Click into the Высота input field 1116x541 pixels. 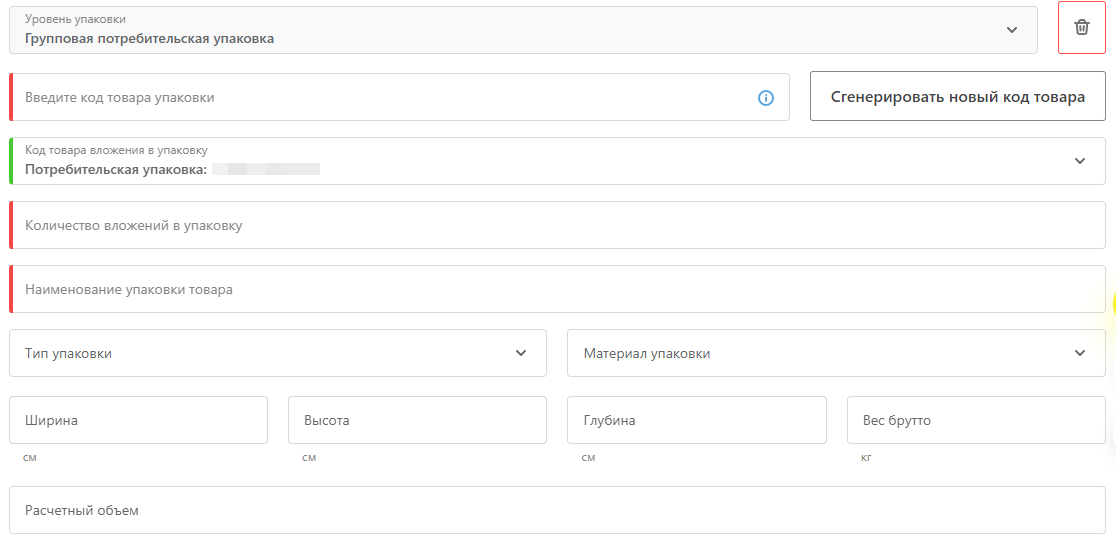click(x=417, y=420)
